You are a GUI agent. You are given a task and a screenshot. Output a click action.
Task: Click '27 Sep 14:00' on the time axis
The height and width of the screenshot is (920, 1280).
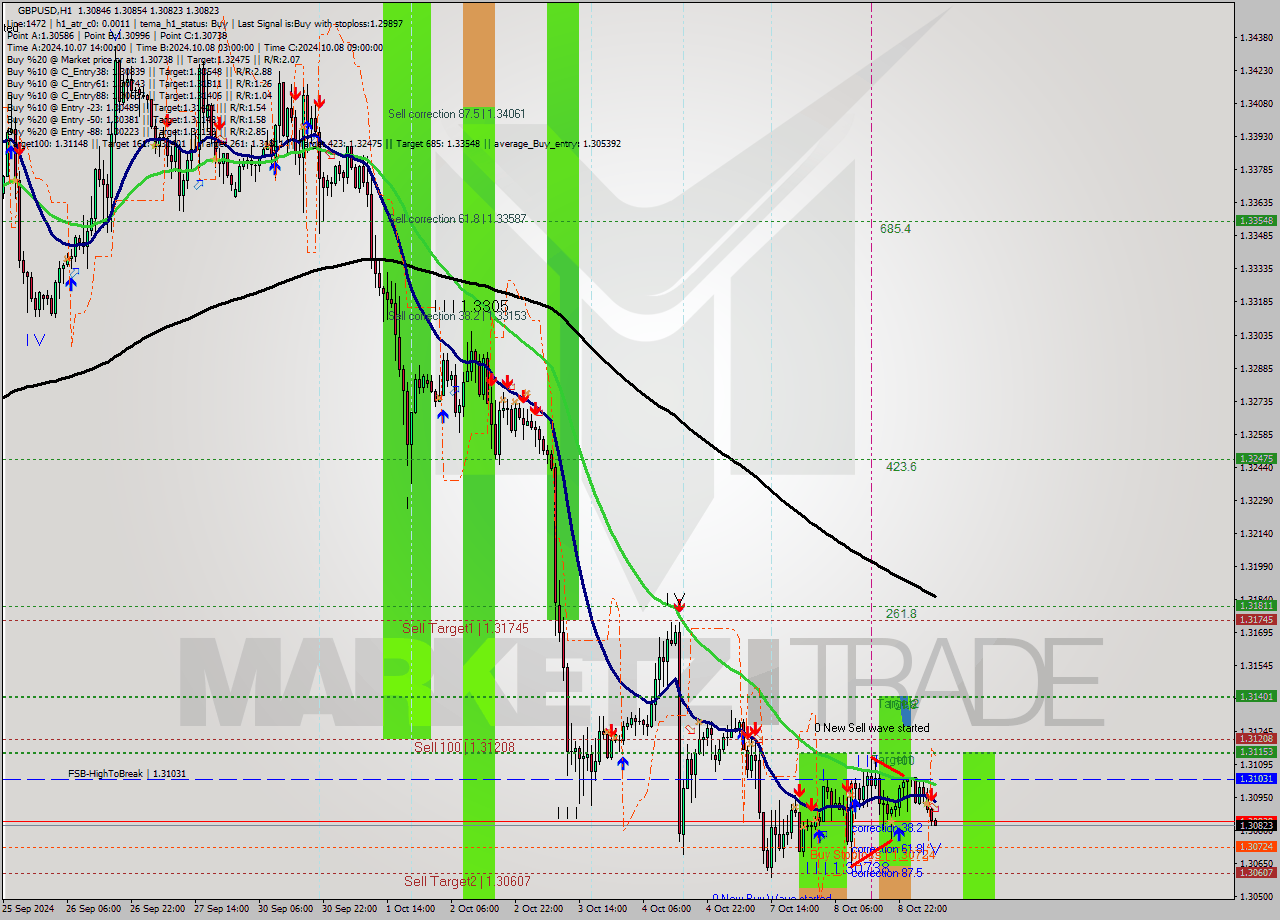(x=223, y=909)
